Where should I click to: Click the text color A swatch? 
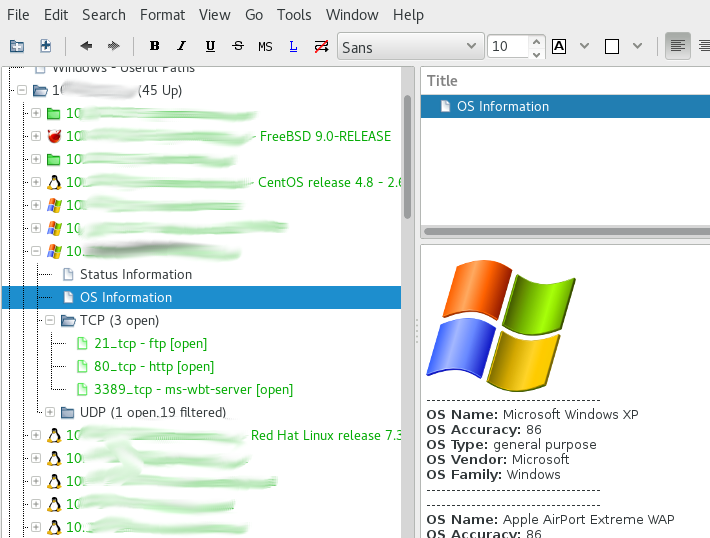[x=559, y=46]
